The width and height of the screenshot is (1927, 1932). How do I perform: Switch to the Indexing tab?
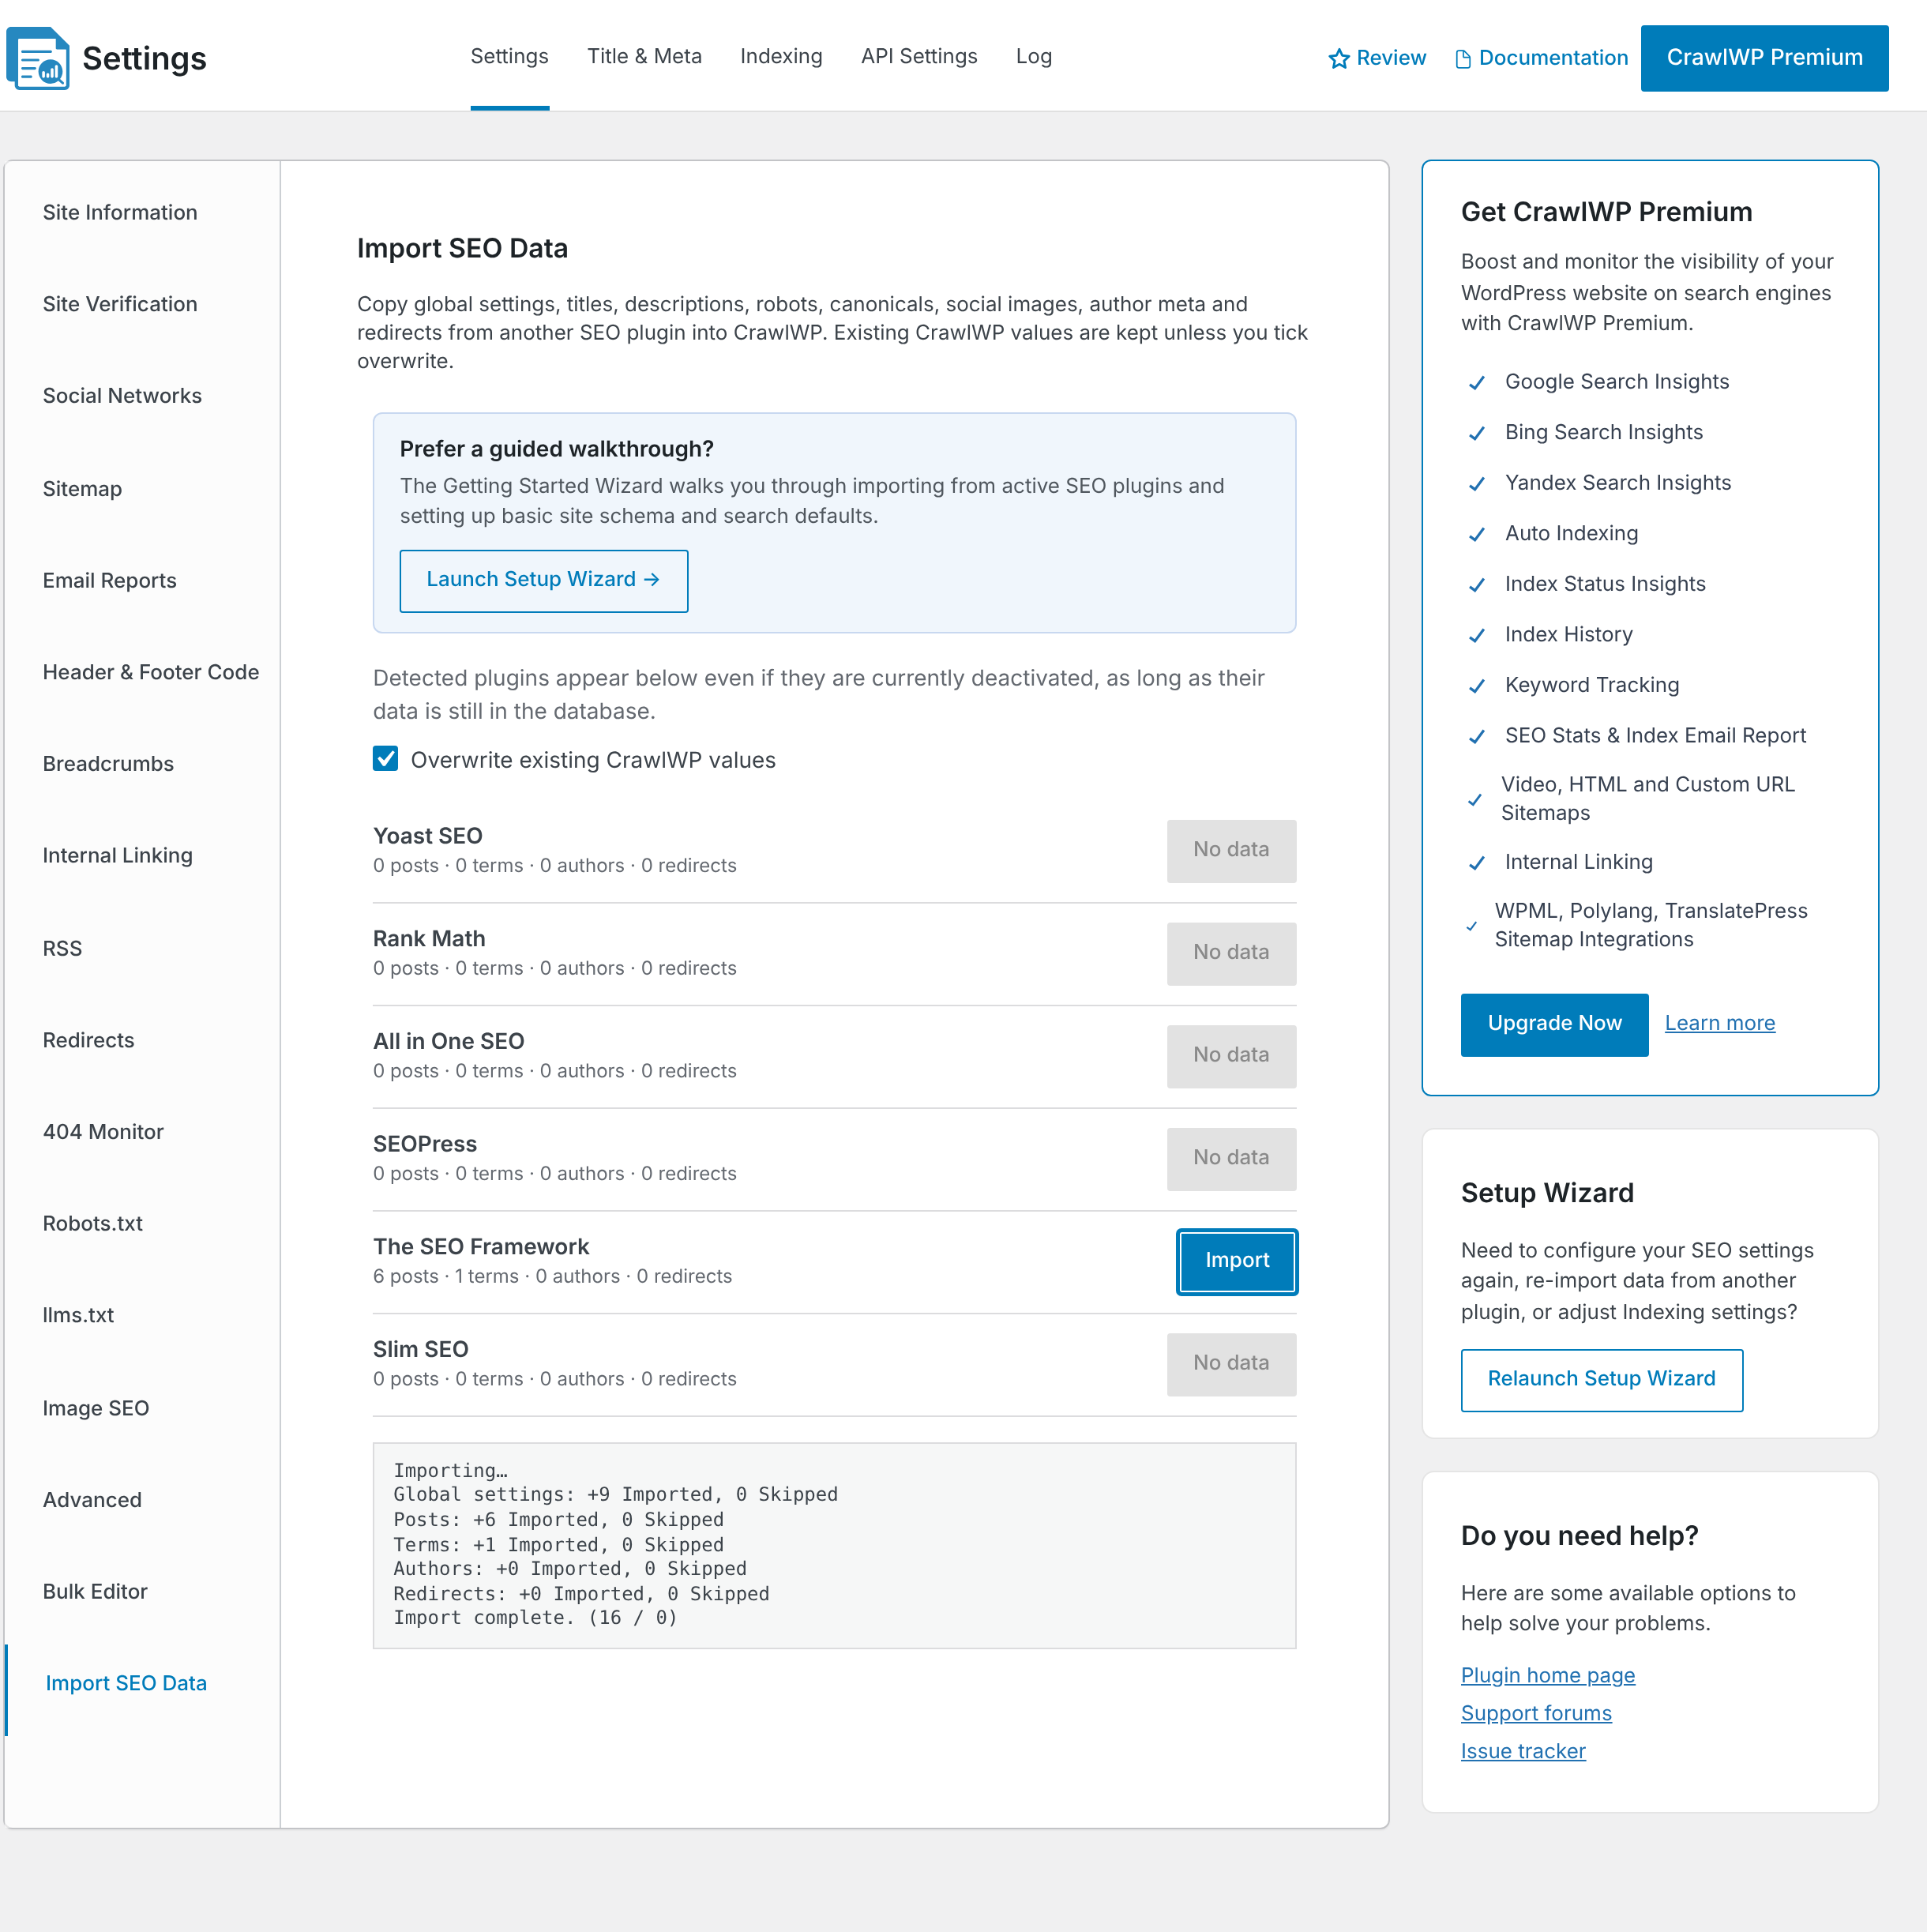pyautogui.click(x=781, y=56)
